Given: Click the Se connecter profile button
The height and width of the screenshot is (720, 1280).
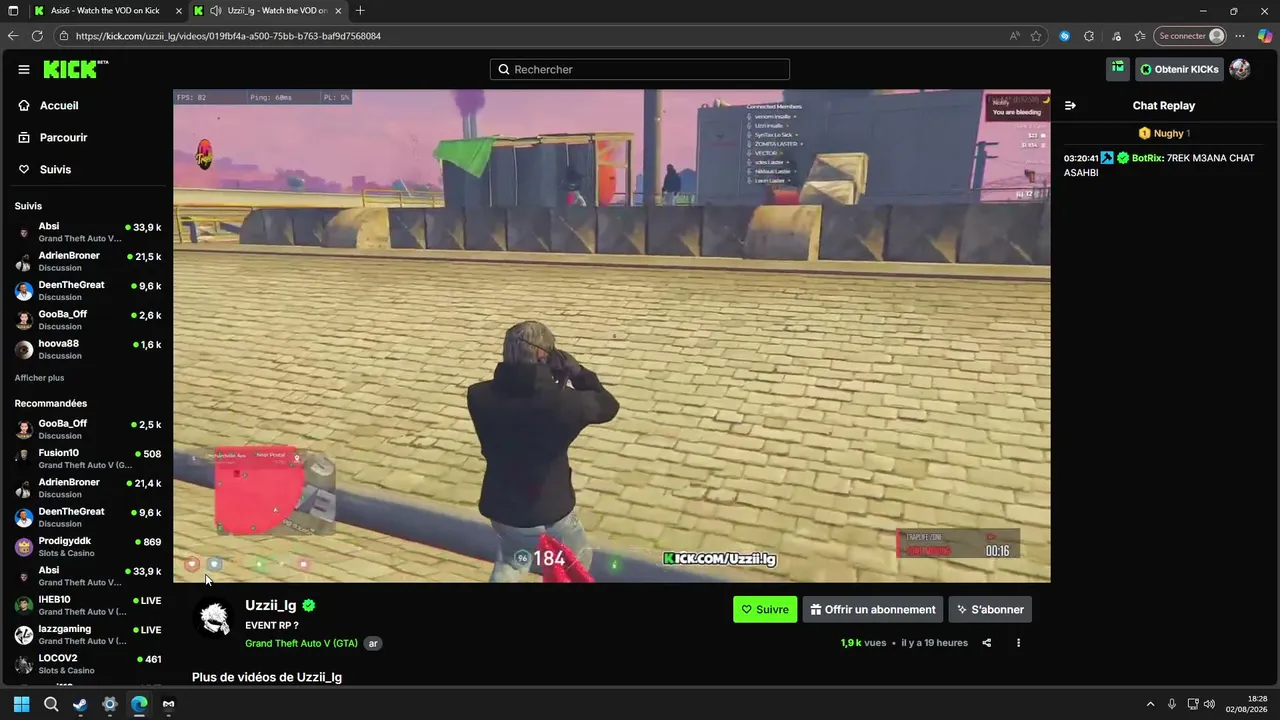Looking at the screenshot, I should pos(1190,36).
